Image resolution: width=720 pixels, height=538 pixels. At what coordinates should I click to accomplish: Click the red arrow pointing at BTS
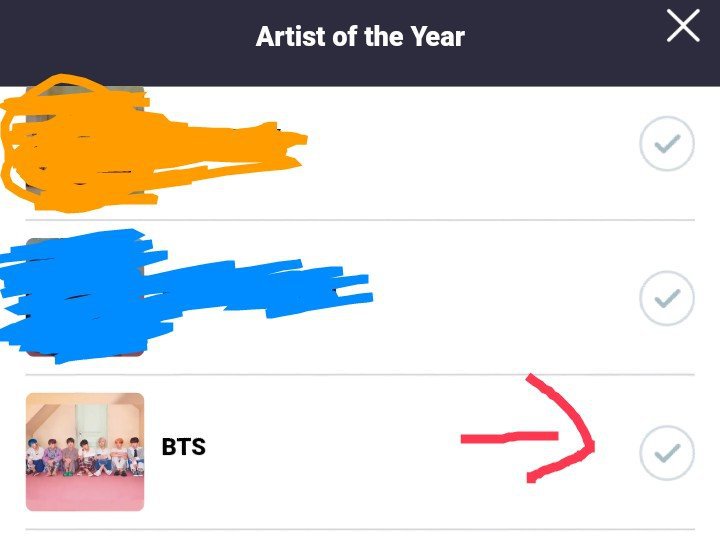point(528,429)
